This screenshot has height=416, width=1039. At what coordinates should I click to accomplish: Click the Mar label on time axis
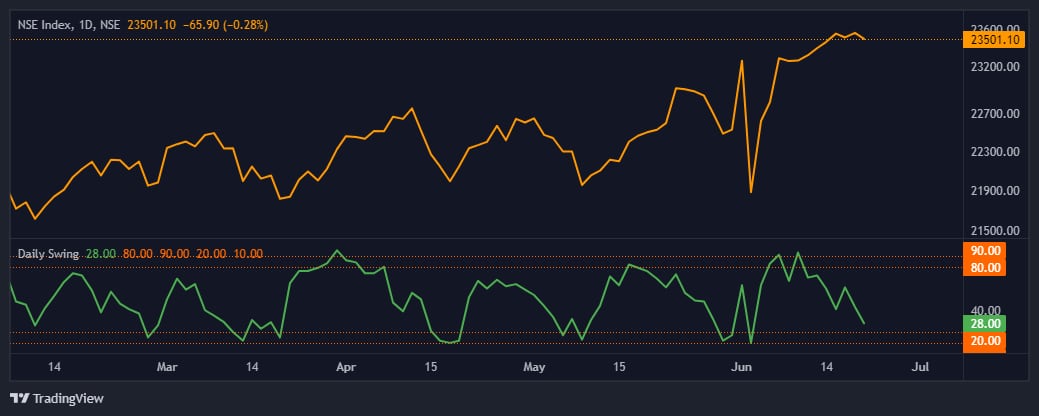point(167,367)
